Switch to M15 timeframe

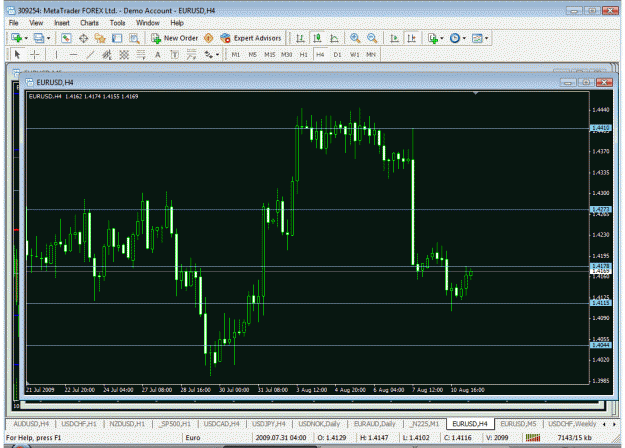(269, 55)
